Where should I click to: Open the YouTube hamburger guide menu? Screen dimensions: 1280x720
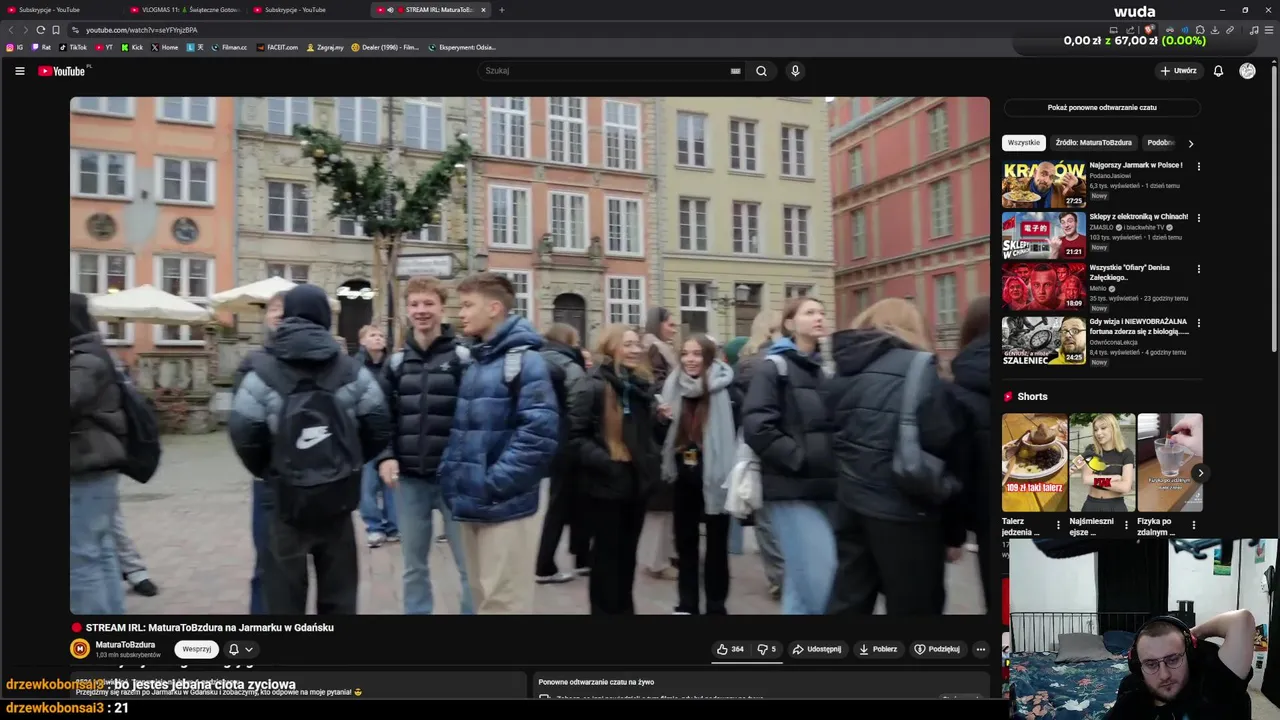(19, 71)
